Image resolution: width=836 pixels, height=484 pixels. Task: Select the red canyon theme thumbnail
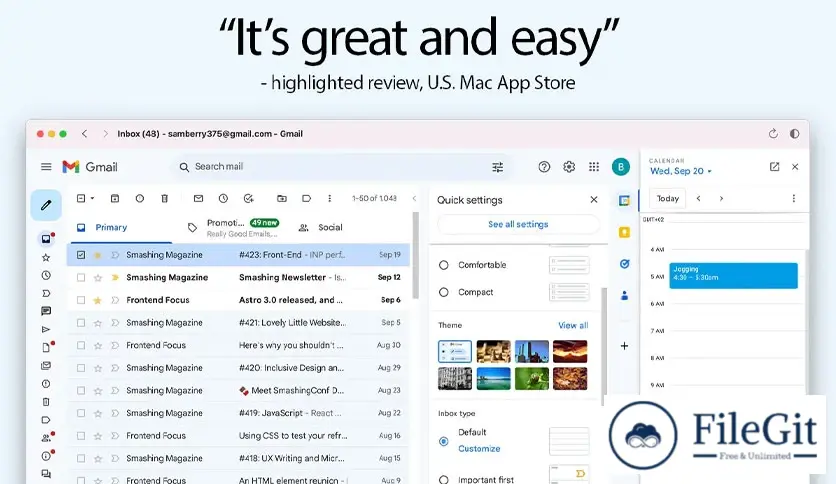[x=570, y=351]
